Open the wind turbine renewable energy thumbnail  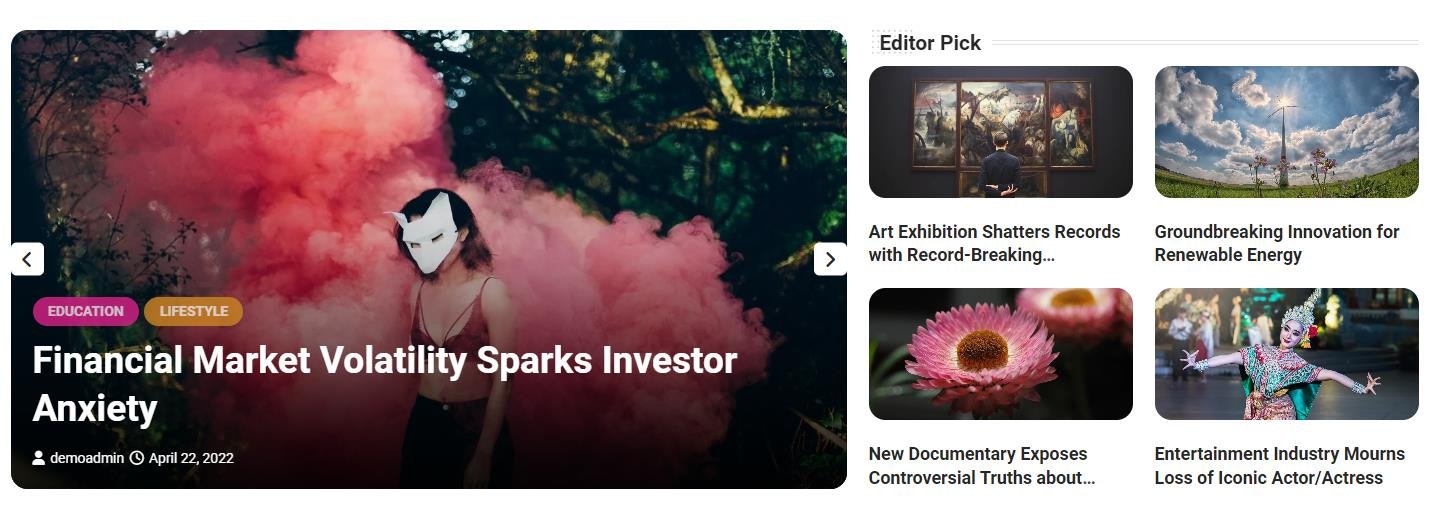tap(1287, 132)
